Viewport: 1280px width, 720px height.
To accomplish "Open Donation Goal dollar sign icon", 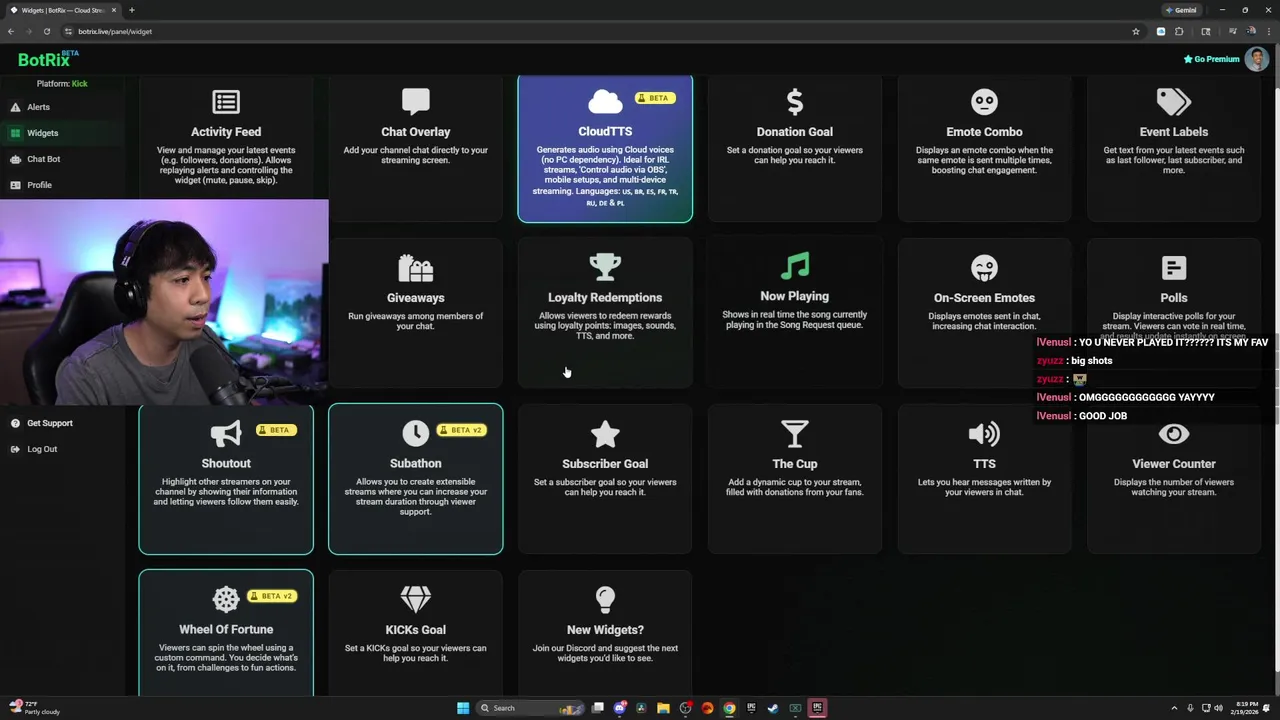I will (x=795, y=102).
